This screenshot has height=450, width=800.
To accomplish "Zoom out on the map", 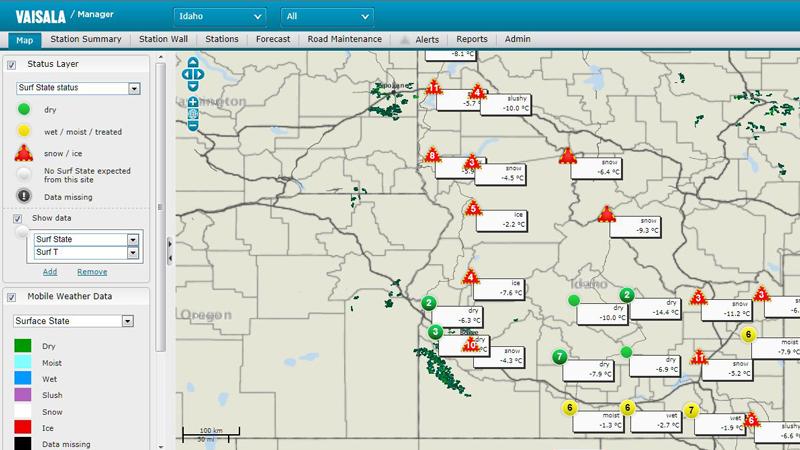I will coord(193,127).
